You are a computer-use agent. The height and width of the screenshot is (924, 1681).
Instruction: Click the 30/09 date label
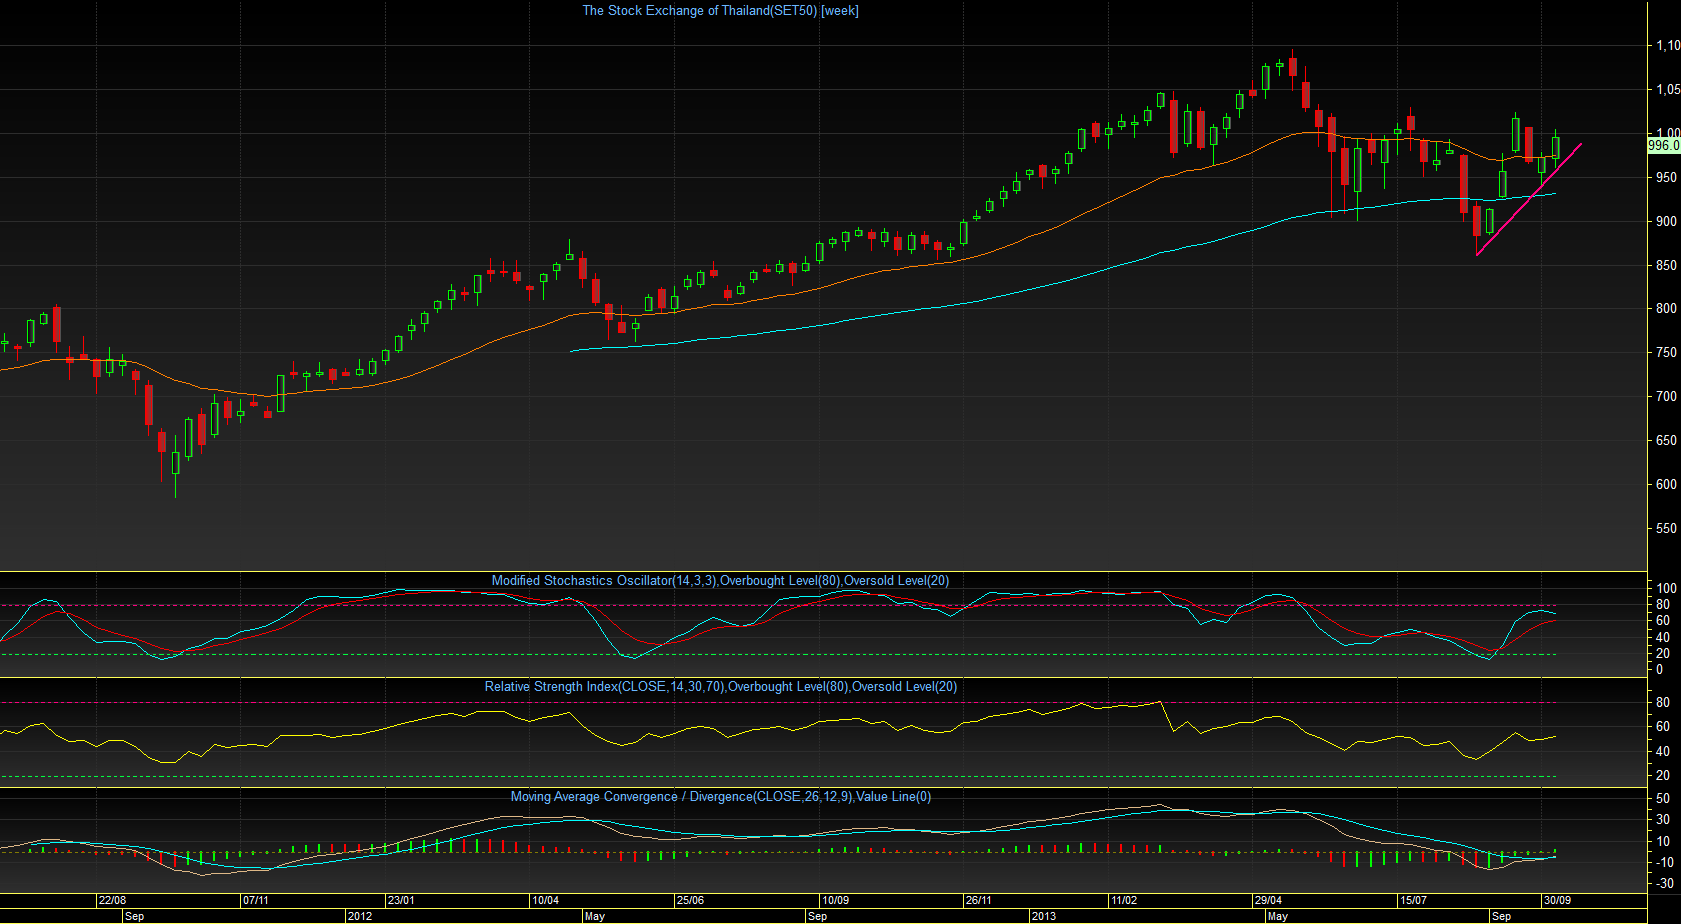[x=1557, y=900]
